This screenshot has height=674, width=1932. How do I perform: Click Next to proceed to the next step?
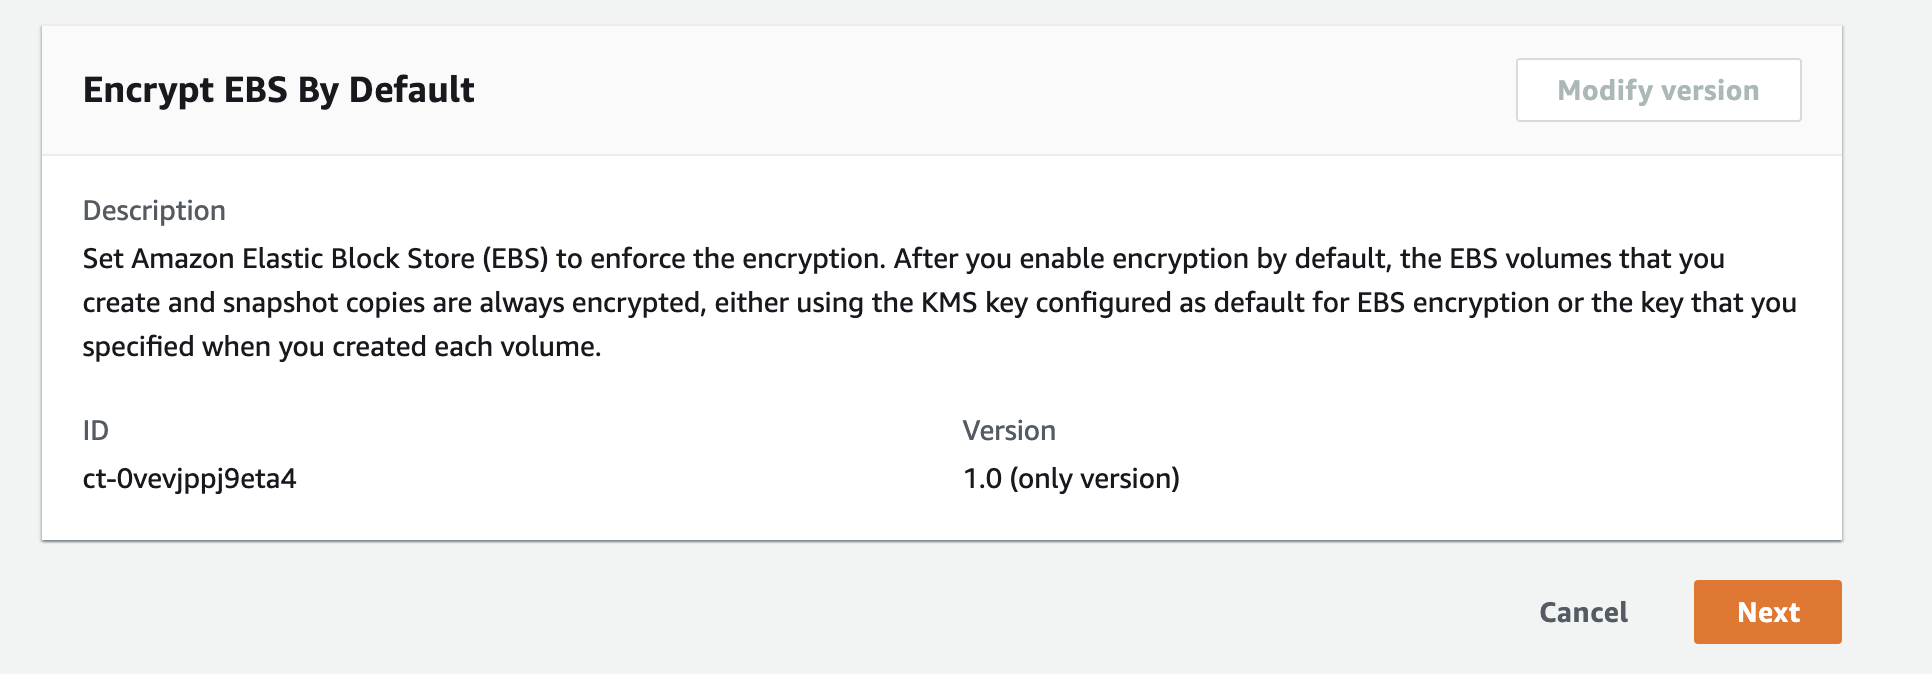[1766, 611]
